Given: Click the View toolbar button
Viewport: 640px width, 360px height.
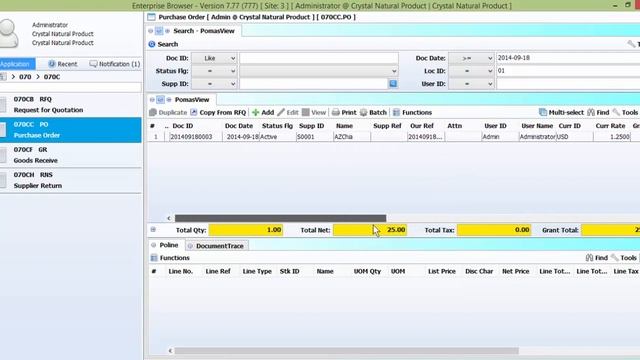Looking at the screenshot, I should (314, 112).
